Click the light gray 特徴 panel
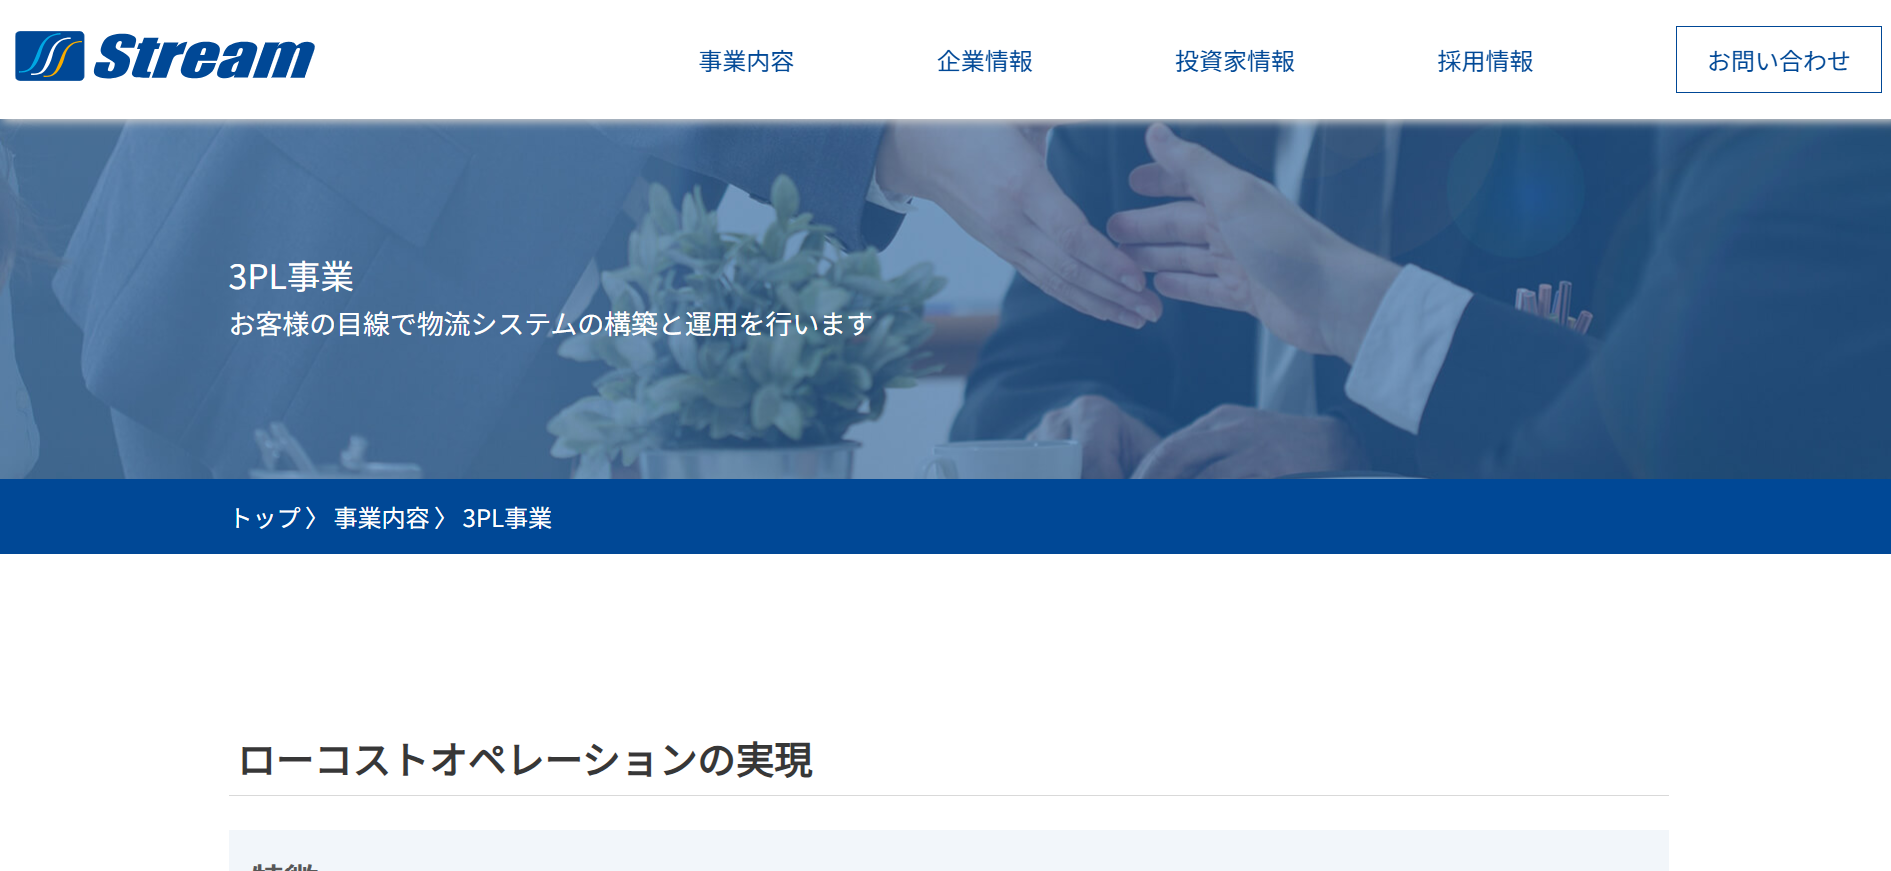This screenshot has width=1891, height=871. pyautogui.click(x=948, y=851)
